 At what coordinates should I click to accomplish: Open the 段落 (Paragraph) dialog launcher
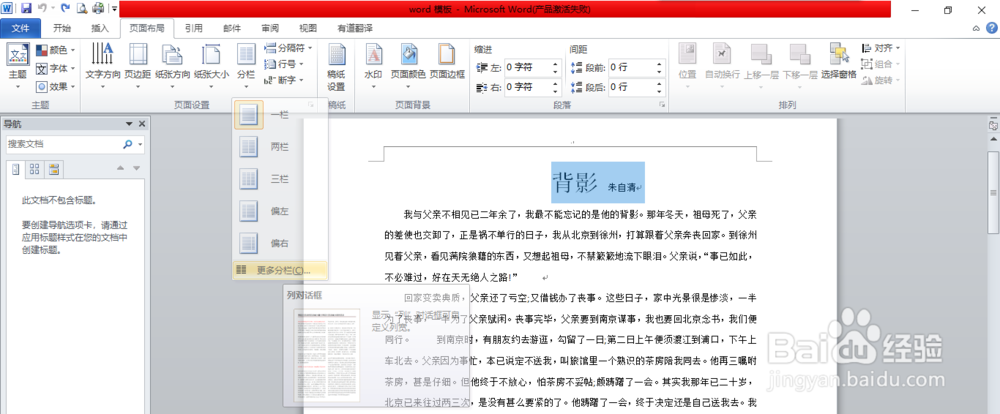click(661, 104)
